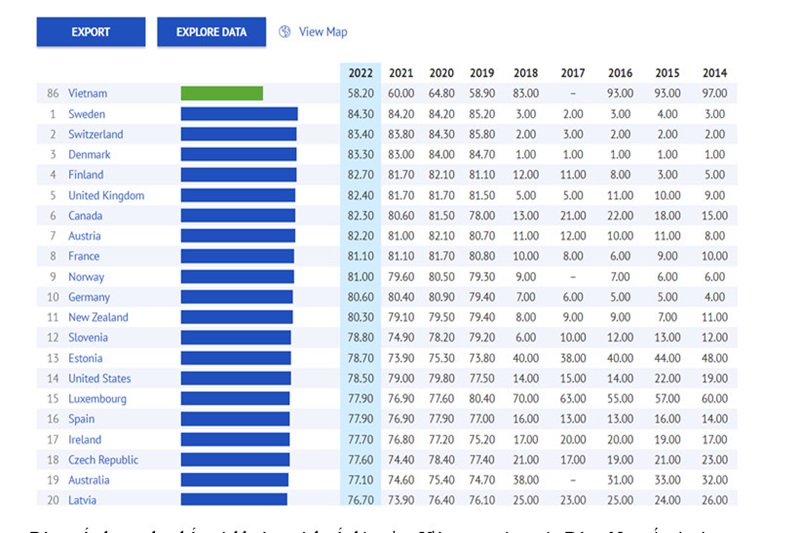Click Latvia's blue score bar
Screen dimensions: 800x533
(x=234, y=499)
